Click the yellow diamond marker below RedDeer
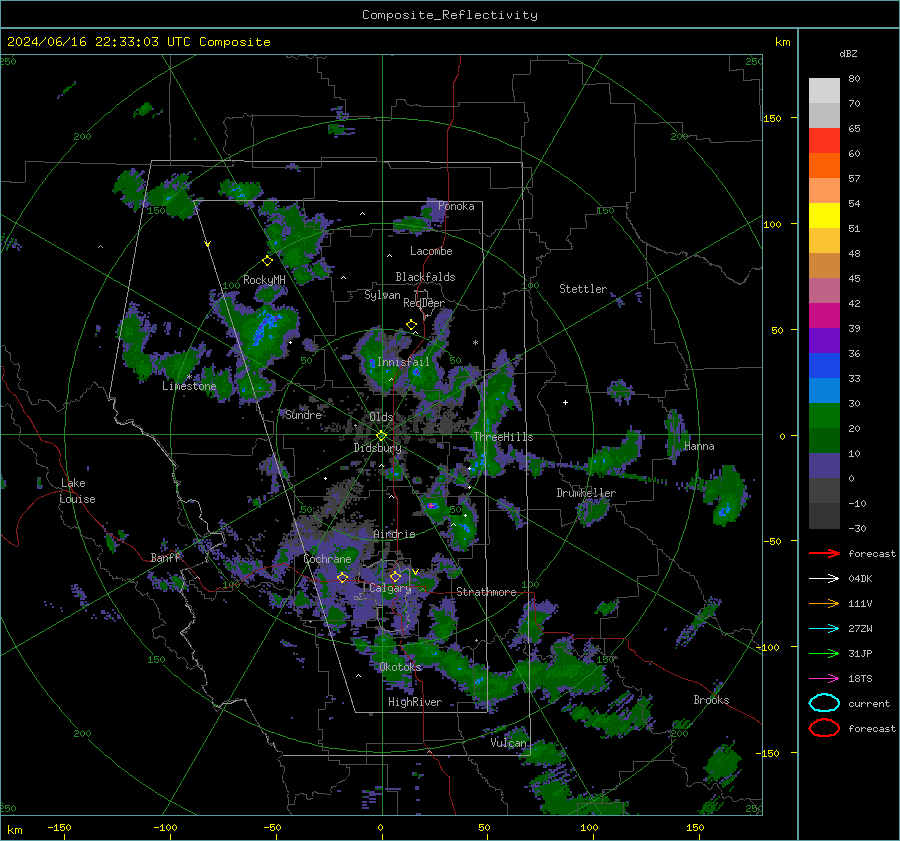This screenshot has height=841, width=900. [412, 325]
